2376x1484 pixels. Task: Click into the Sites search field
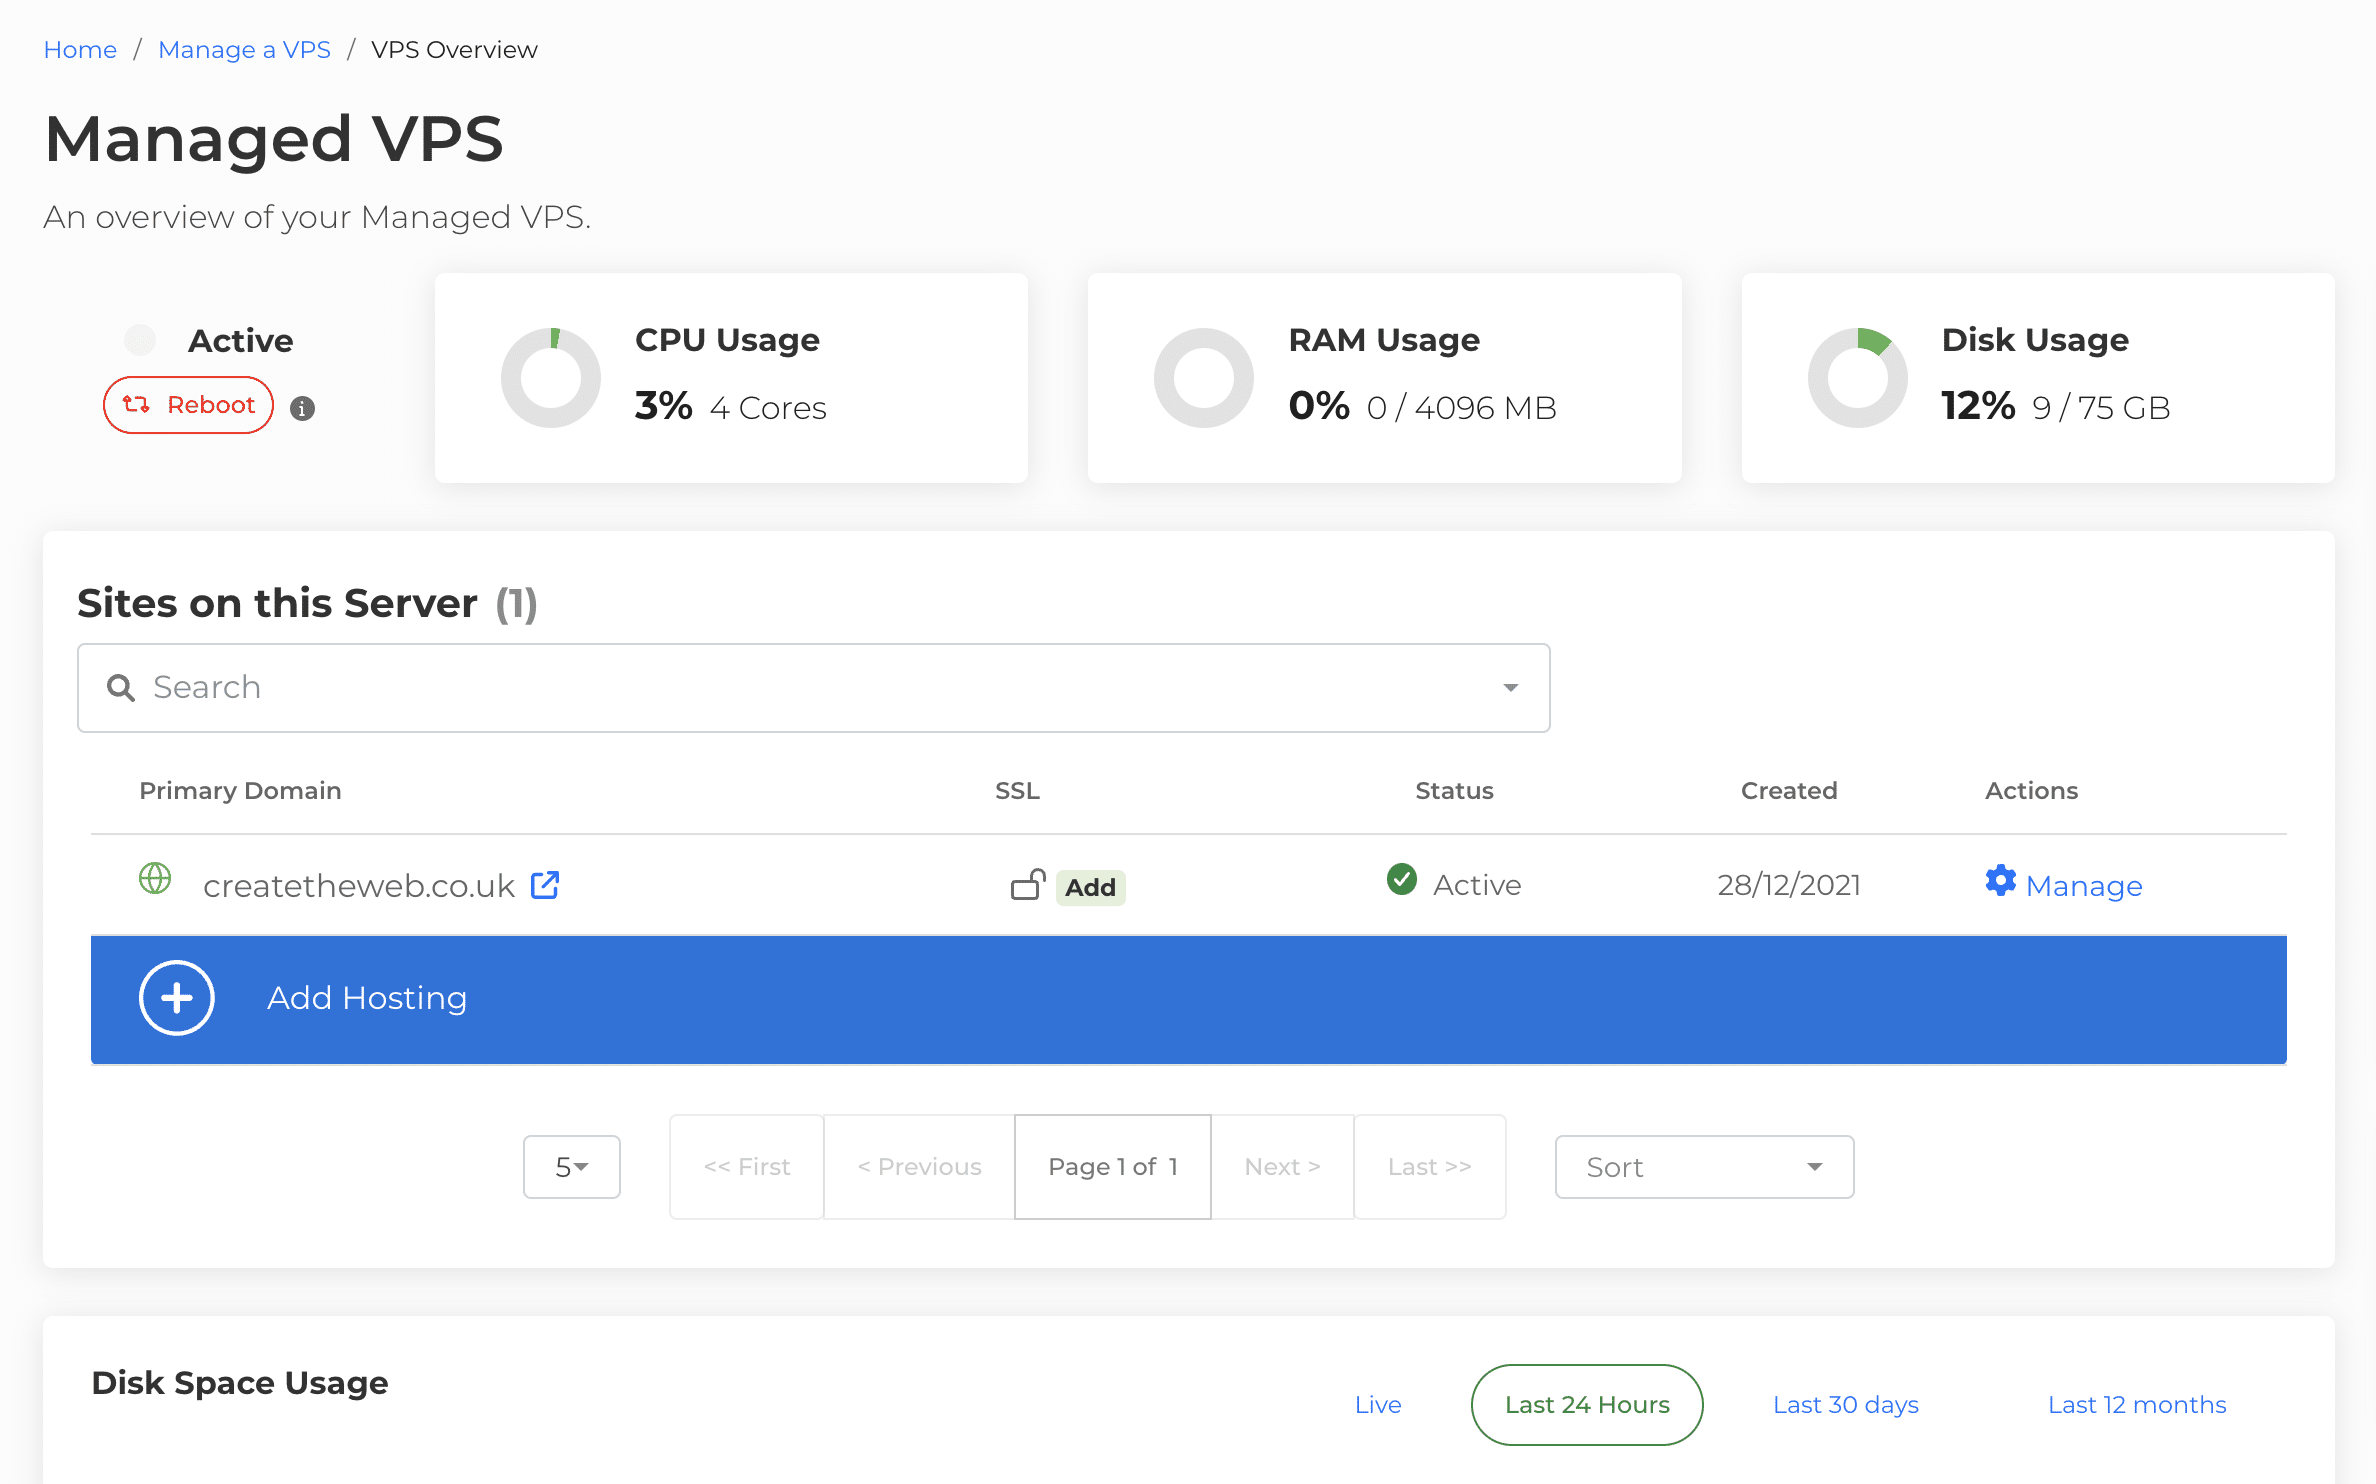point(814,688)
